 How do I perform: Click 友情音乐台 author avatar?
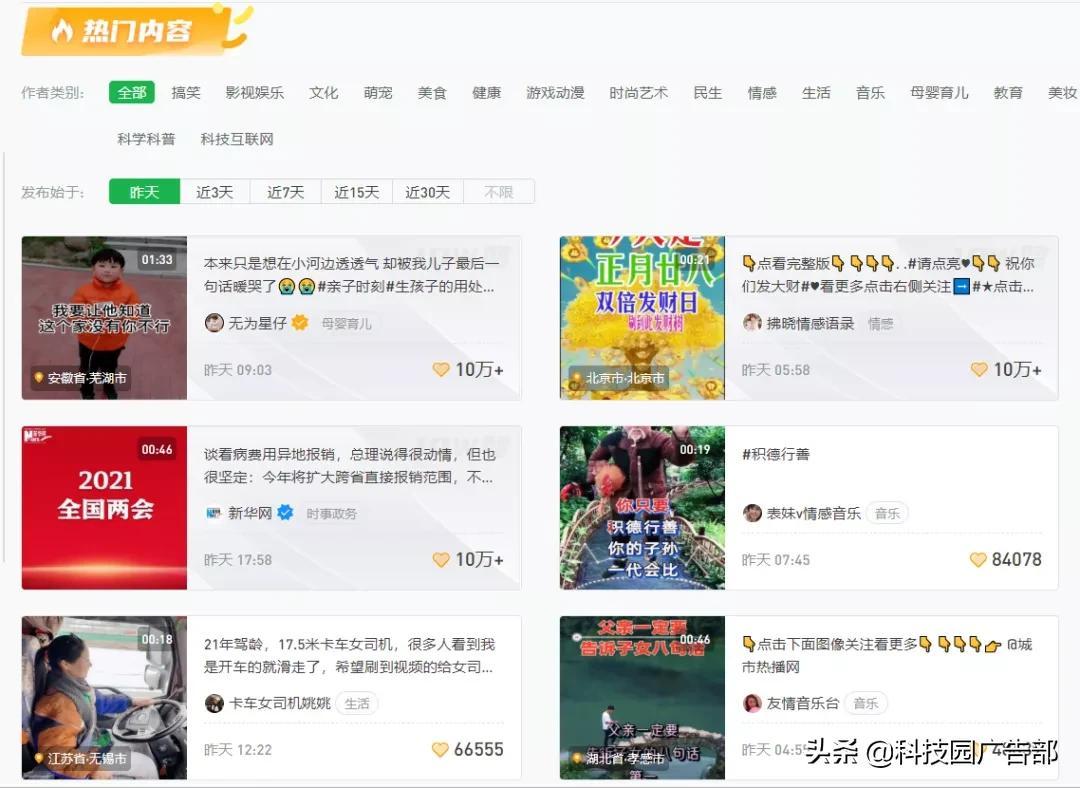752,703
